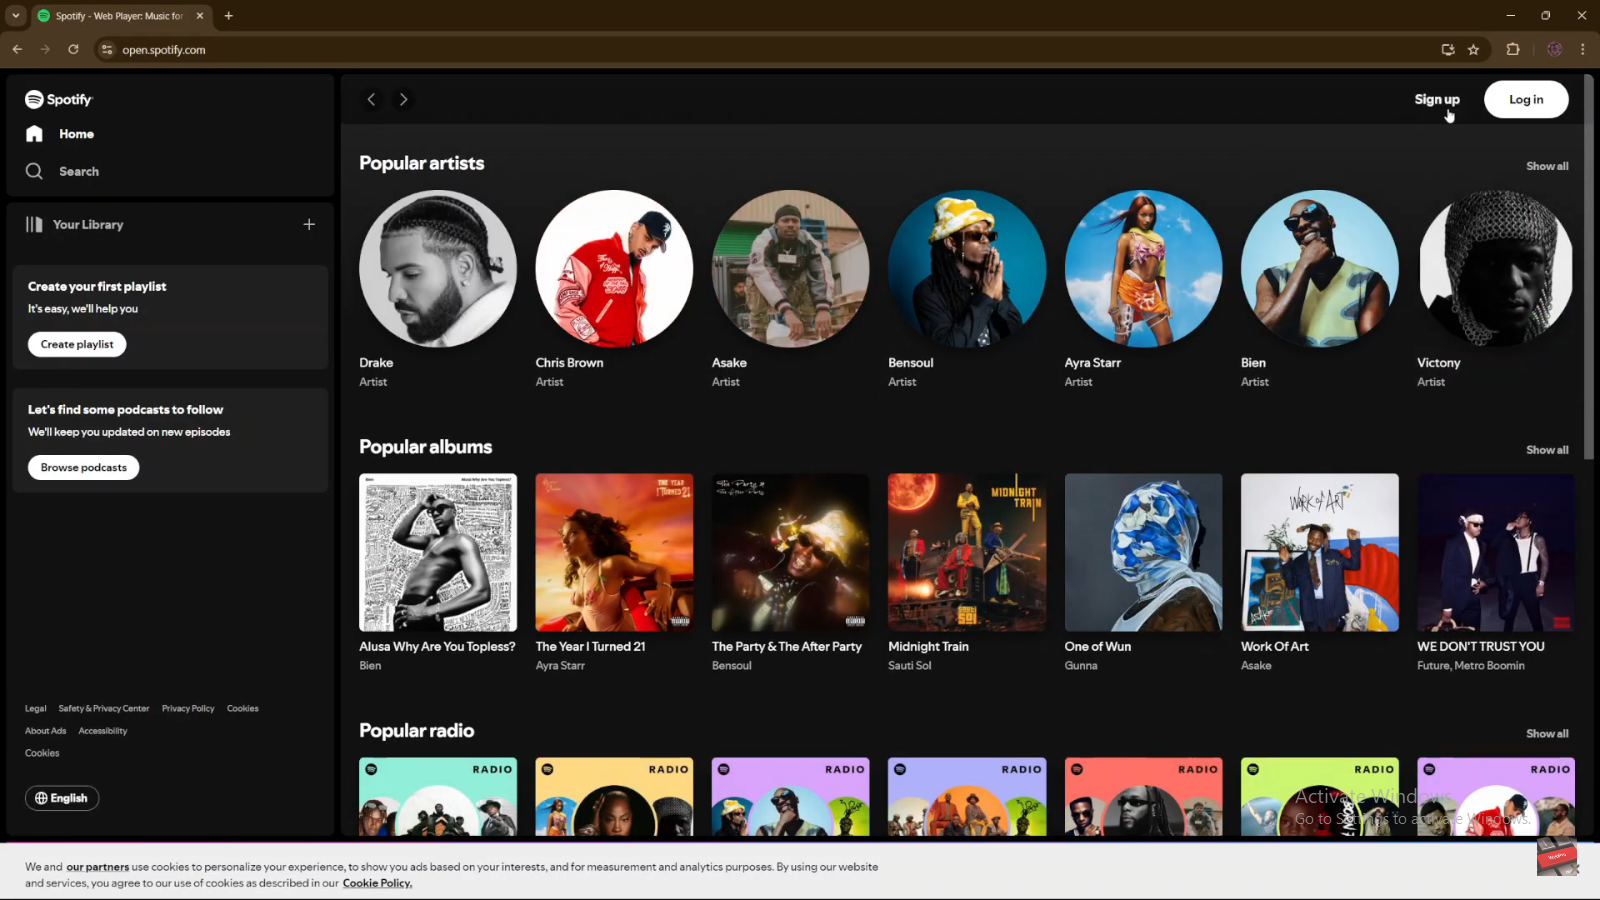The width and height of the screenshot is (1600, 900).
Task: Open the Privacy Policy footer link
Action: click(x=188, y=708)
